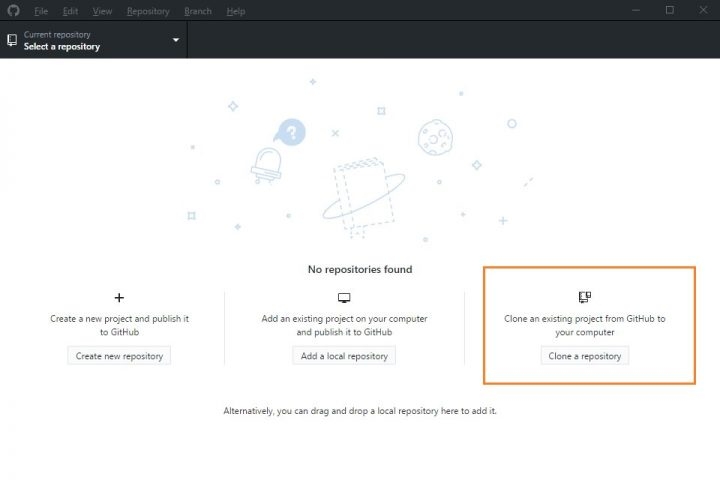Click the Create new repository button
The width and height of the screenshot is (720, 495).
click(119, 356)
